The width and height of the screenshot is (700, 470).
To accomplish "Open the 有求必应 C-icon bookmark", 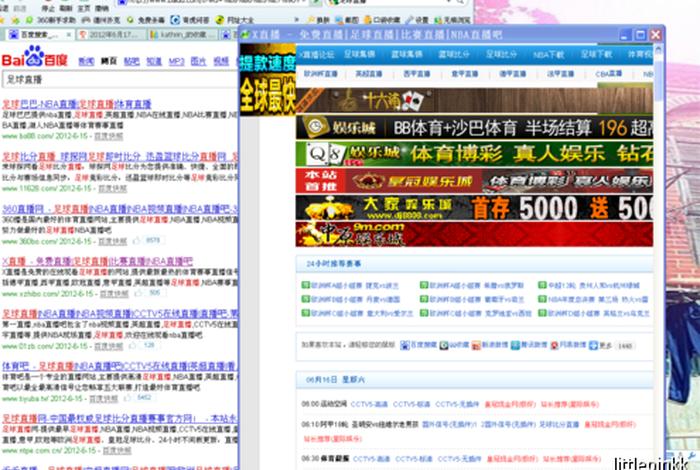I will [190, 20].
